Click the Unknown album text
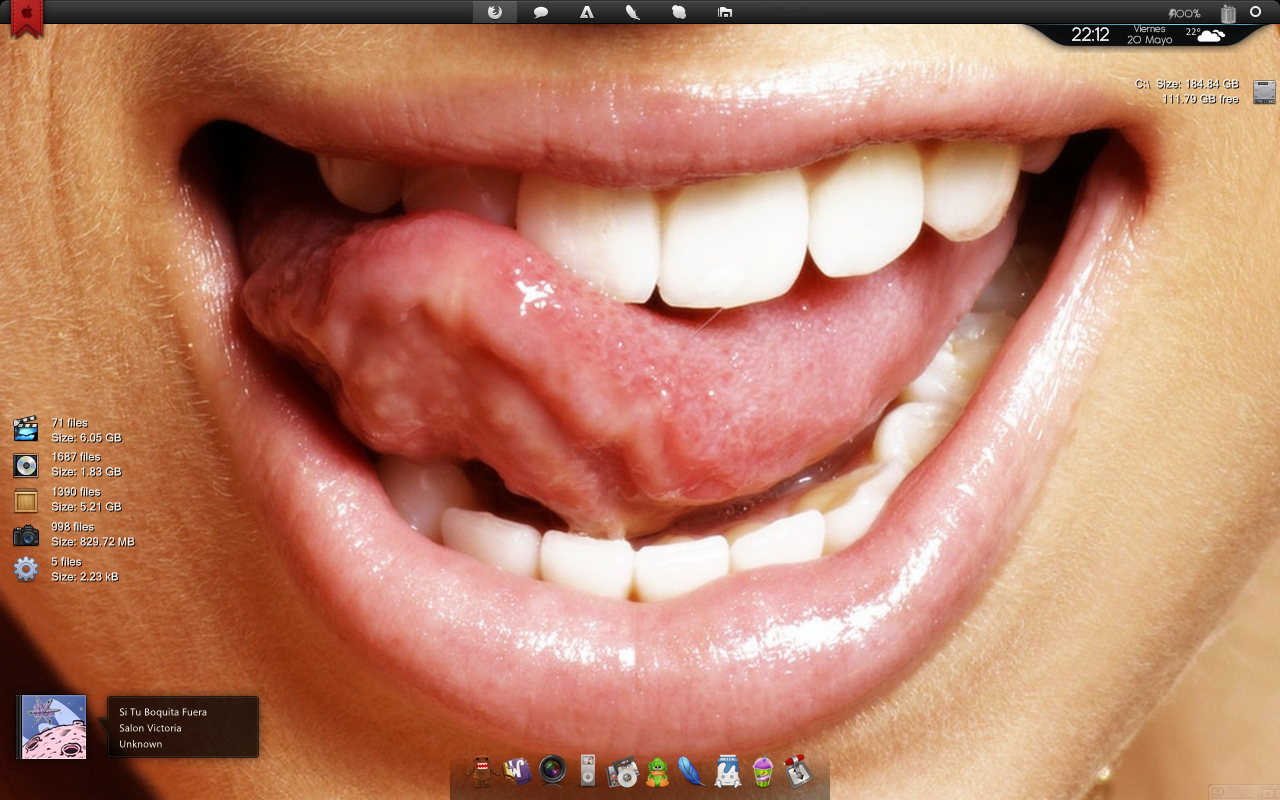 tap(140, 744)
